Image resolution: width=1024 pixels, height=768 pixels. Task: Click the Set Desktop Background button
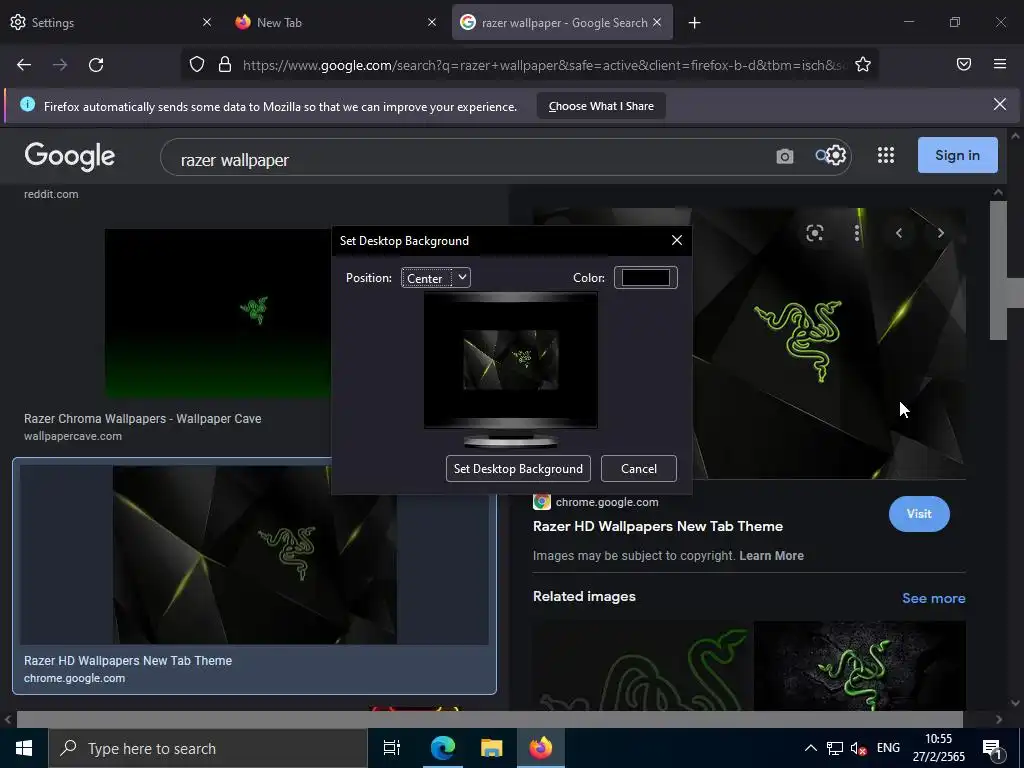click(518, 469)
